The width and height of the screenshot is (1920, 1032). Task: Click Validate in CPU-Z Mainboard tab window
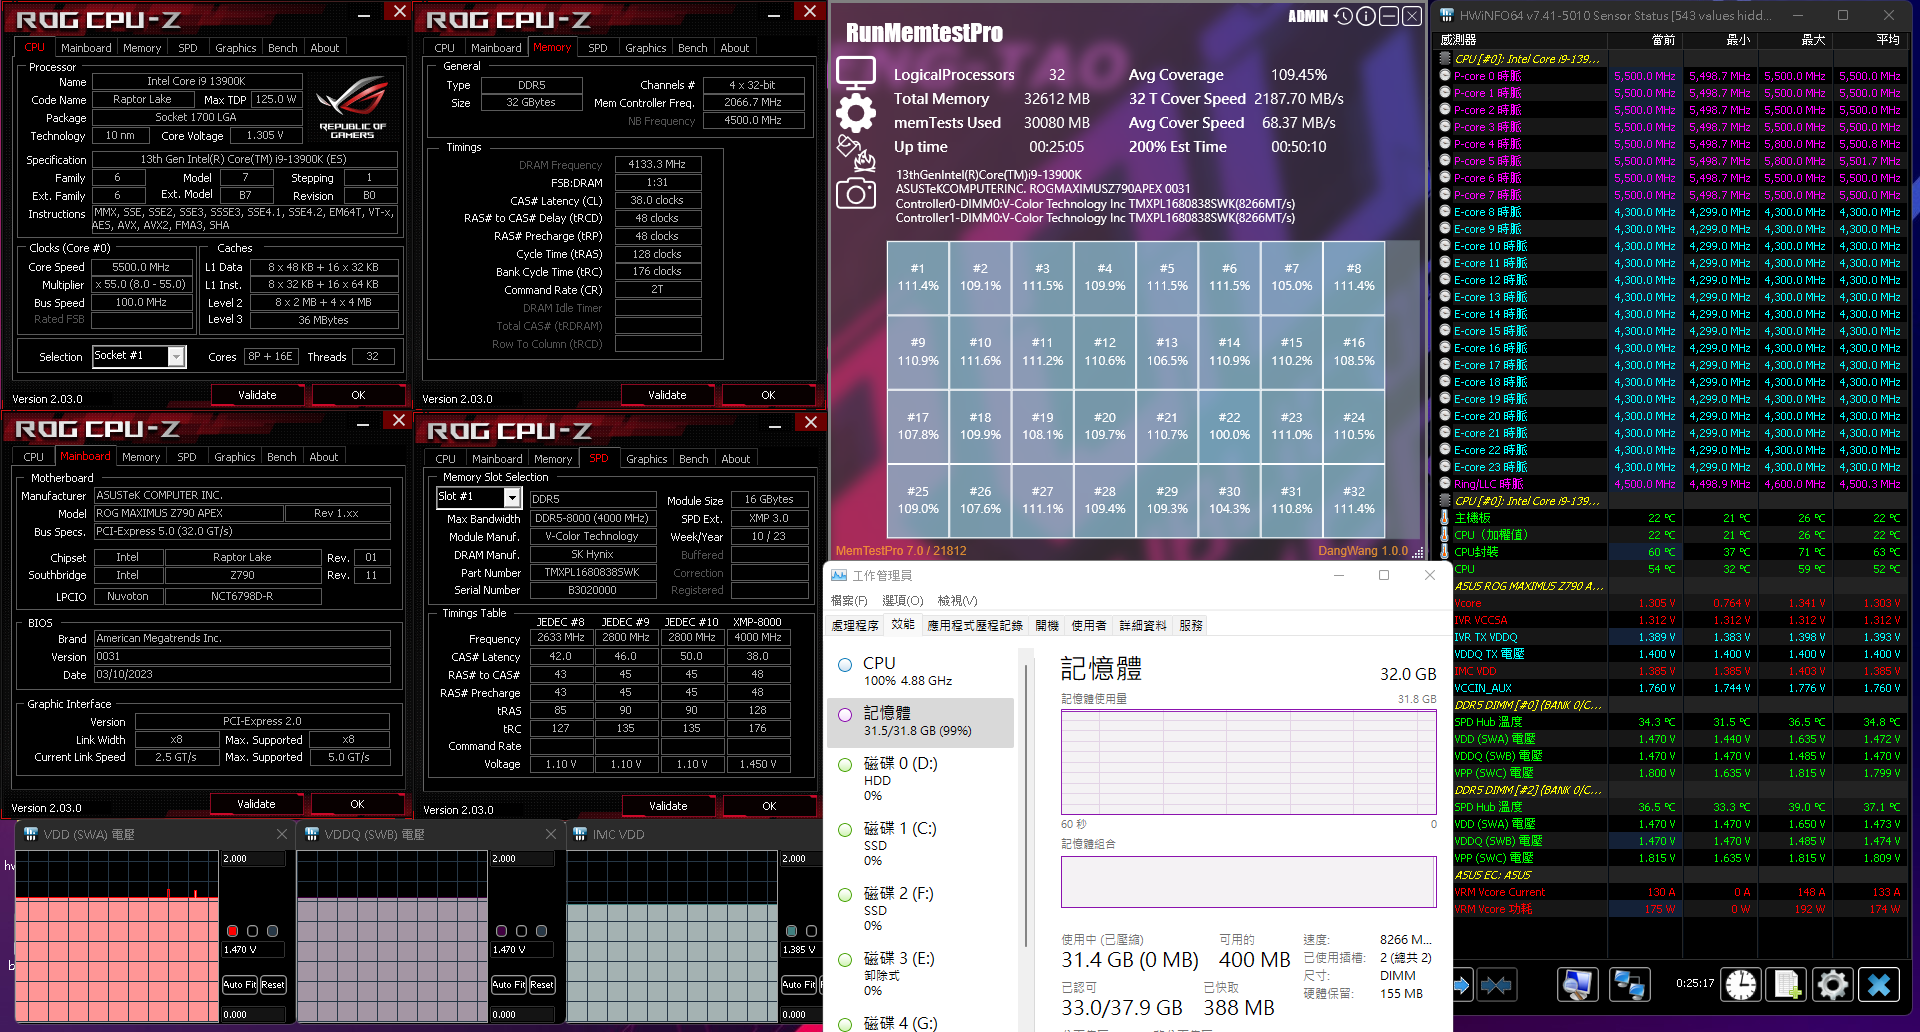256,804
